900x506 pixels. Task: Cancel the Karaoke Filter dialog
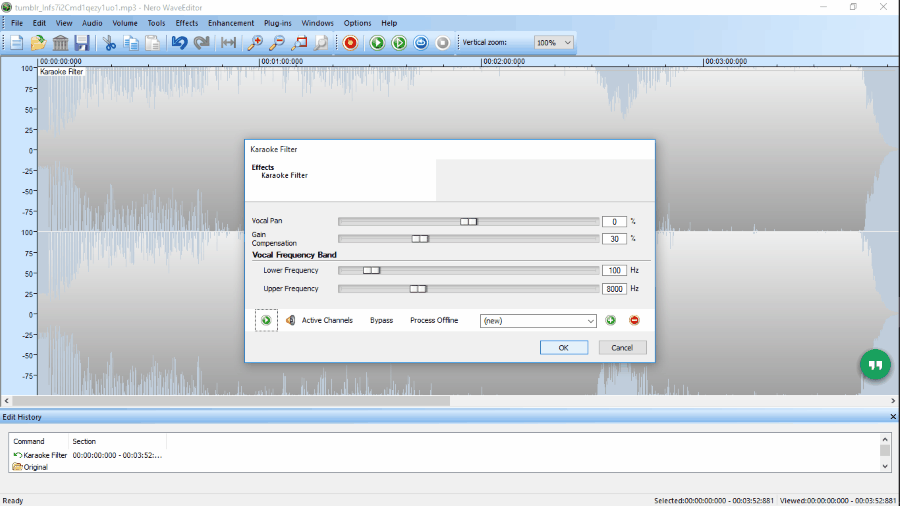tap(622, 348)
